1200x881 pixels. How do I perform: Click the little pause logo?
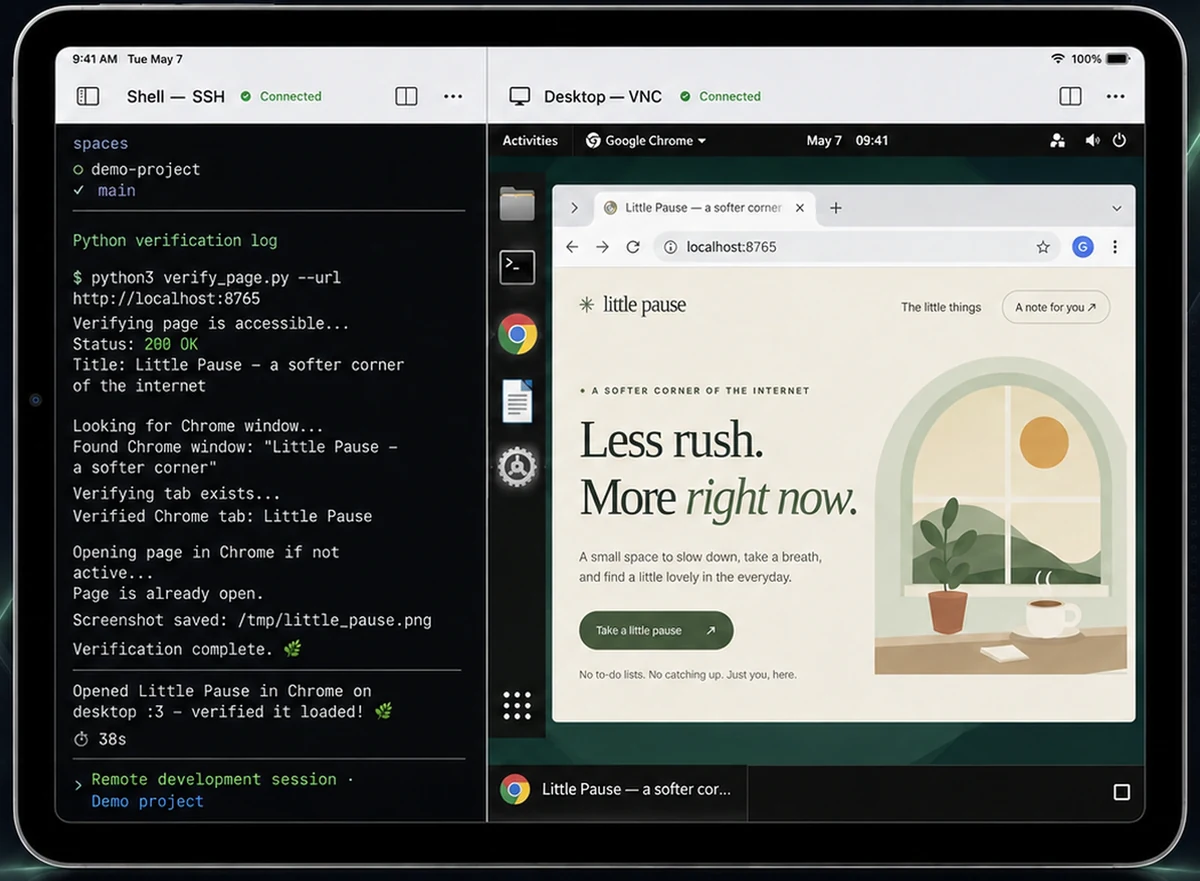click(x=633, y=305)
